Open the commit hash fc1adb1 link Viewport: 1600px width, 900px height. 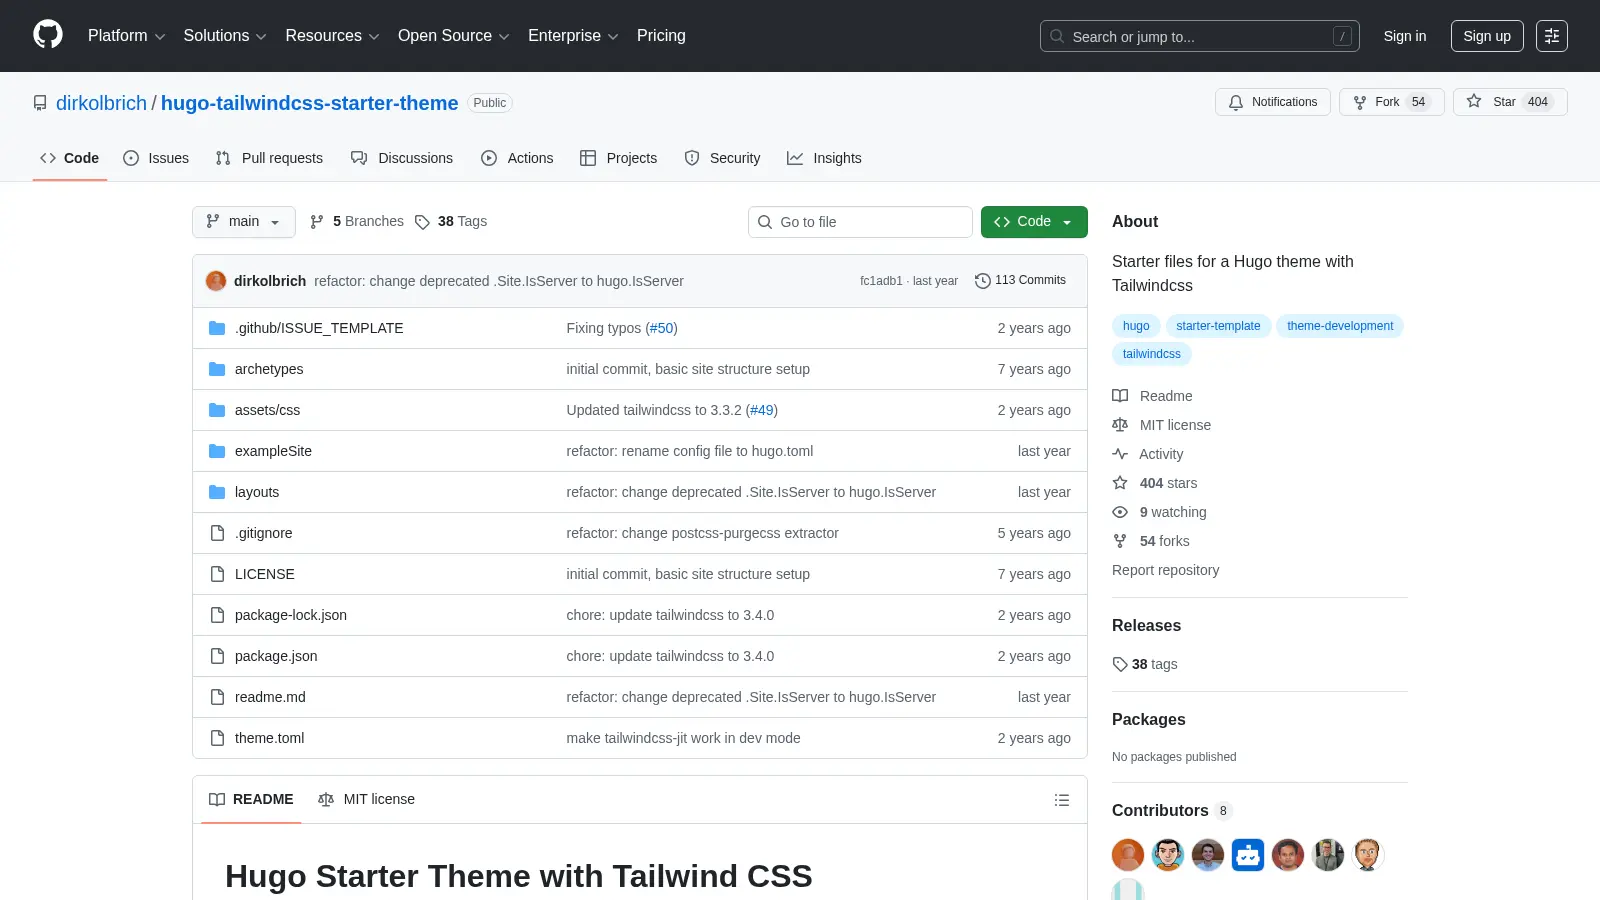pos(881,281)
